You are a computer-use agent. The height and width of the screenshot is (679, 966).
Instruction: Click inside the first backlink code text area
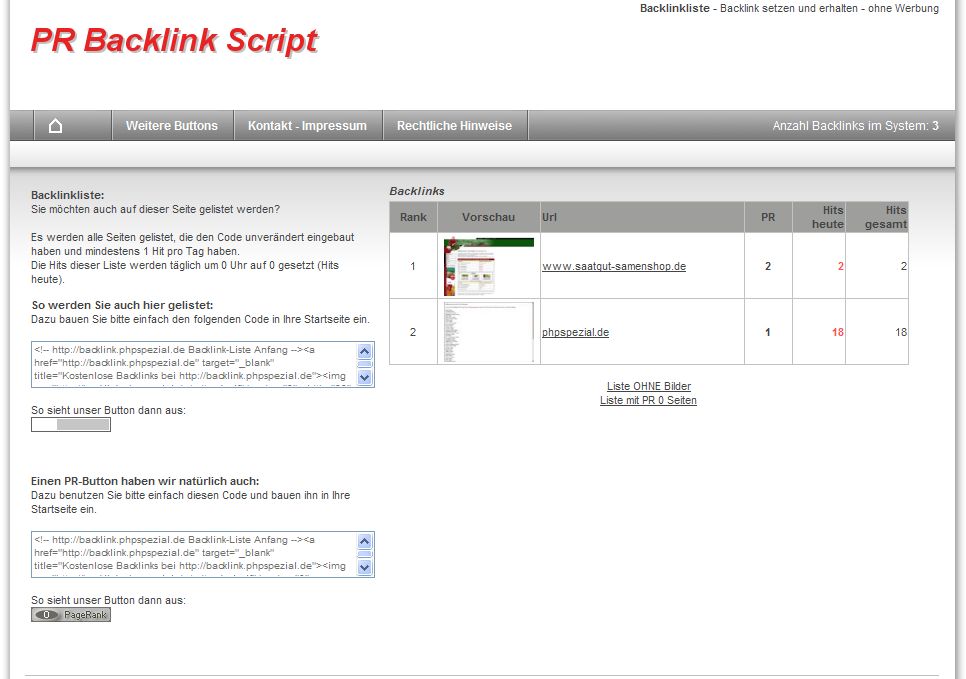pyautogui.click(x=193, y=365)
